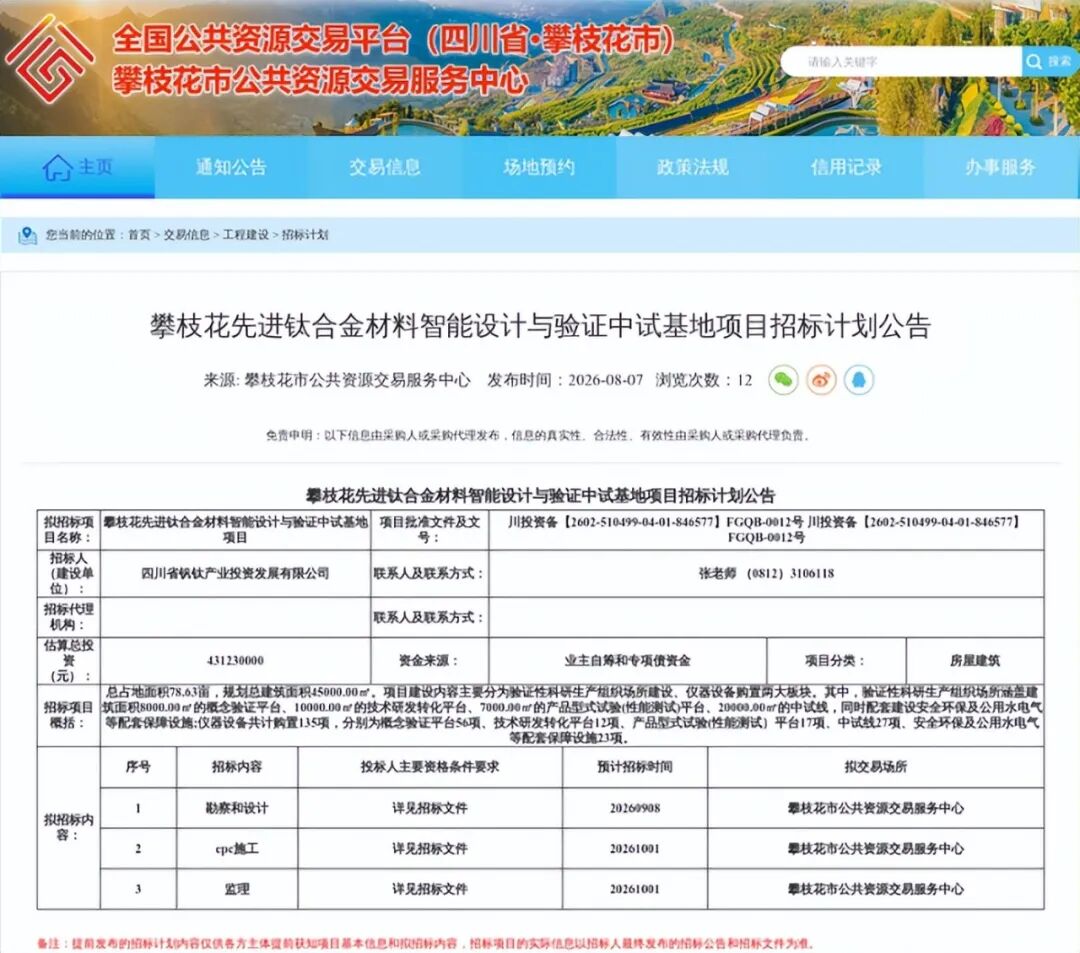Screen dimensions: 1080x953
Task: Focus the keyword search input field
Action: coord(902,62)
